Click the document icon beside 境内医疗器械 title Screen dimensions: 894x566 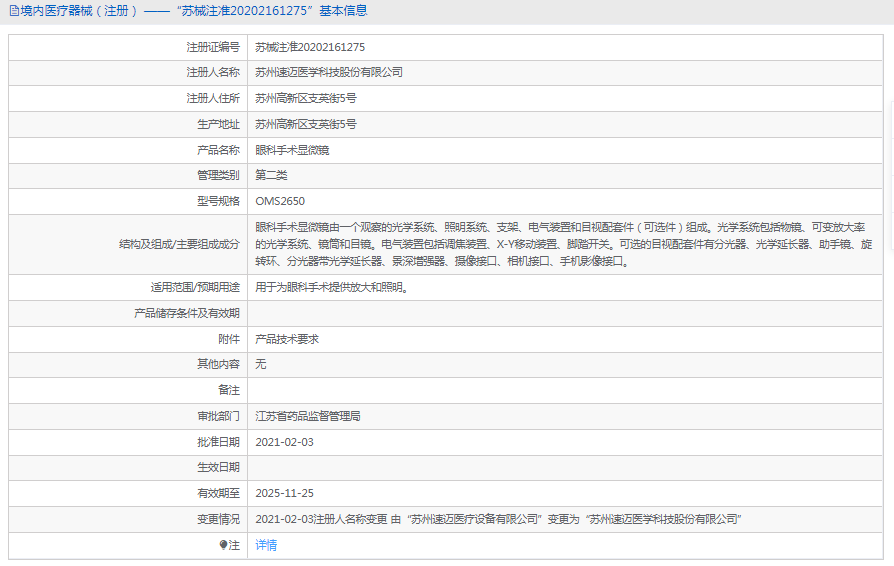coord(14,11)
